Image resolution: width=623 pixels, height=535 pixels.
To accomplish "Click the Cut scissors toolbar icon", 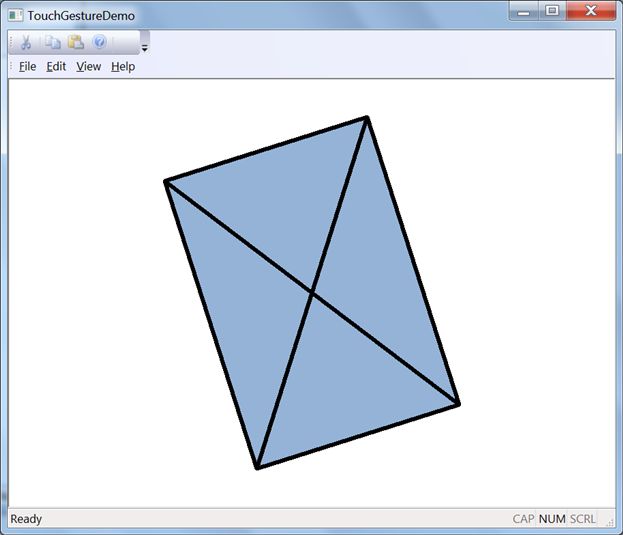I will coord(26,42).
